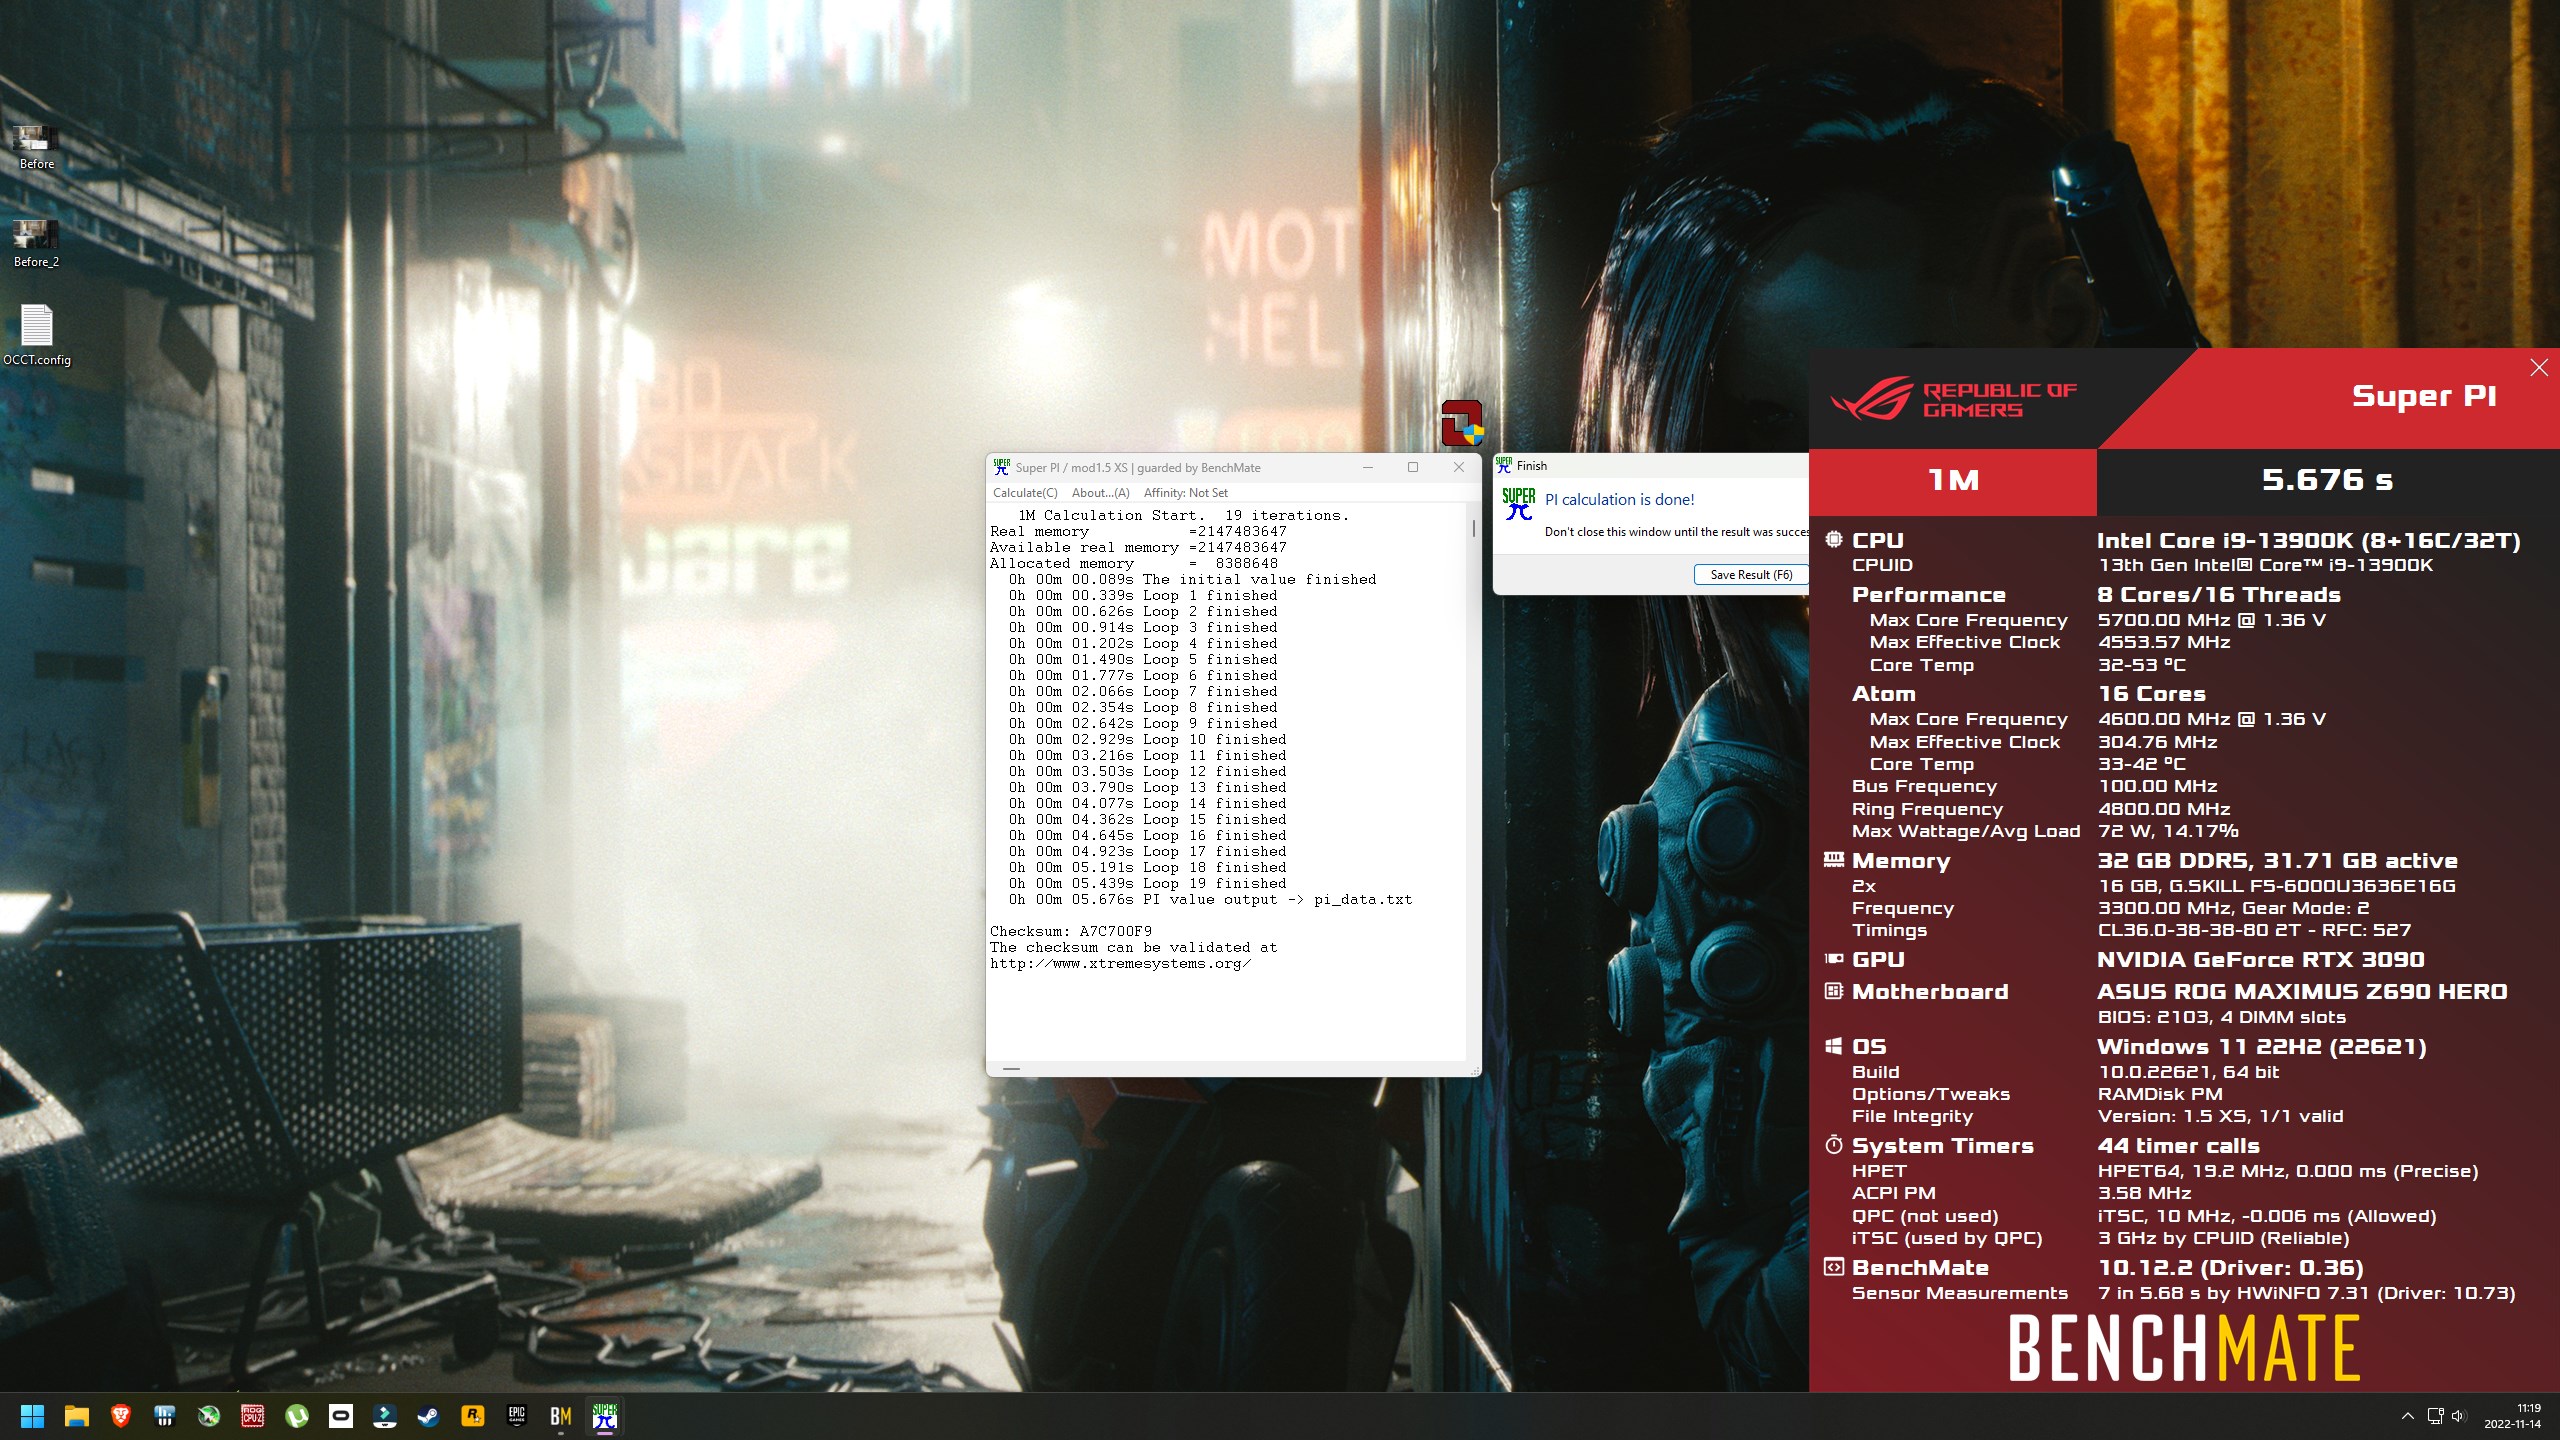Click 'Super PI' heading in BenchMate panel
The image size is (2560, 1440).
tap(2424, 396)
